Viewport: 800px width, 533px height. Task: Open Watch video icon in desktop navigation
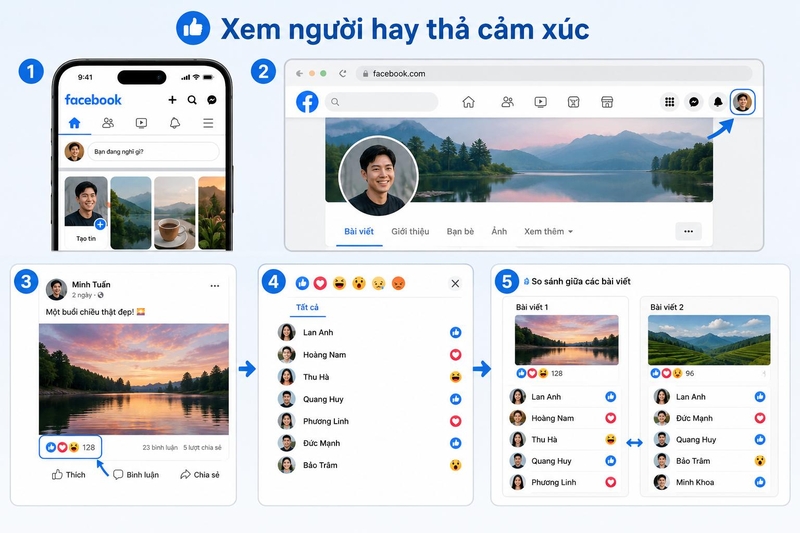click(x=540, y=102)
